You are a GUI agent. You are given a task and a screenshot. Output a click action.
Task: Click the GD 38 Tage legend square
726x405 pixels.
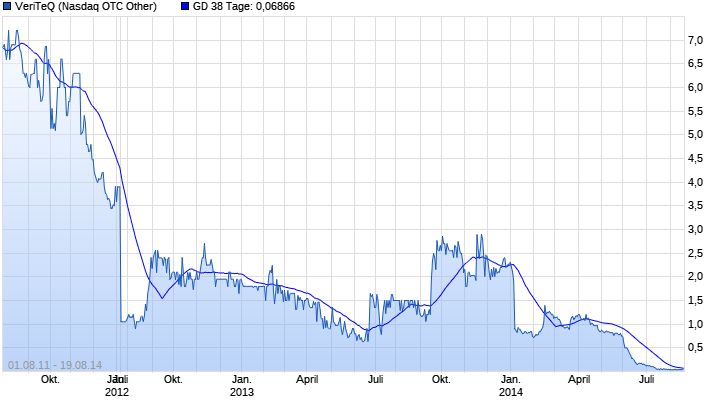pyautogui.click(x=185, y=6)
